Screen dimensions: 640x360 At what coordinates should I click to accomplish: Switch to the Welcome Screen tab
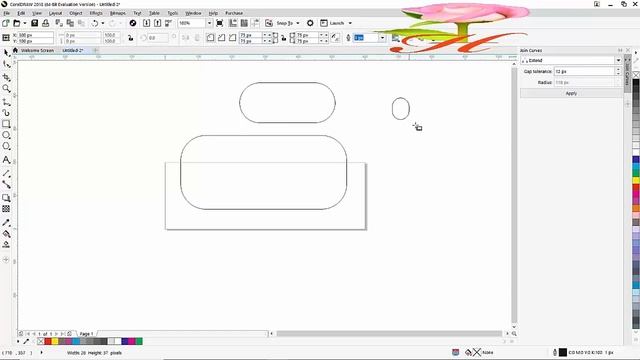coord(37,51)
